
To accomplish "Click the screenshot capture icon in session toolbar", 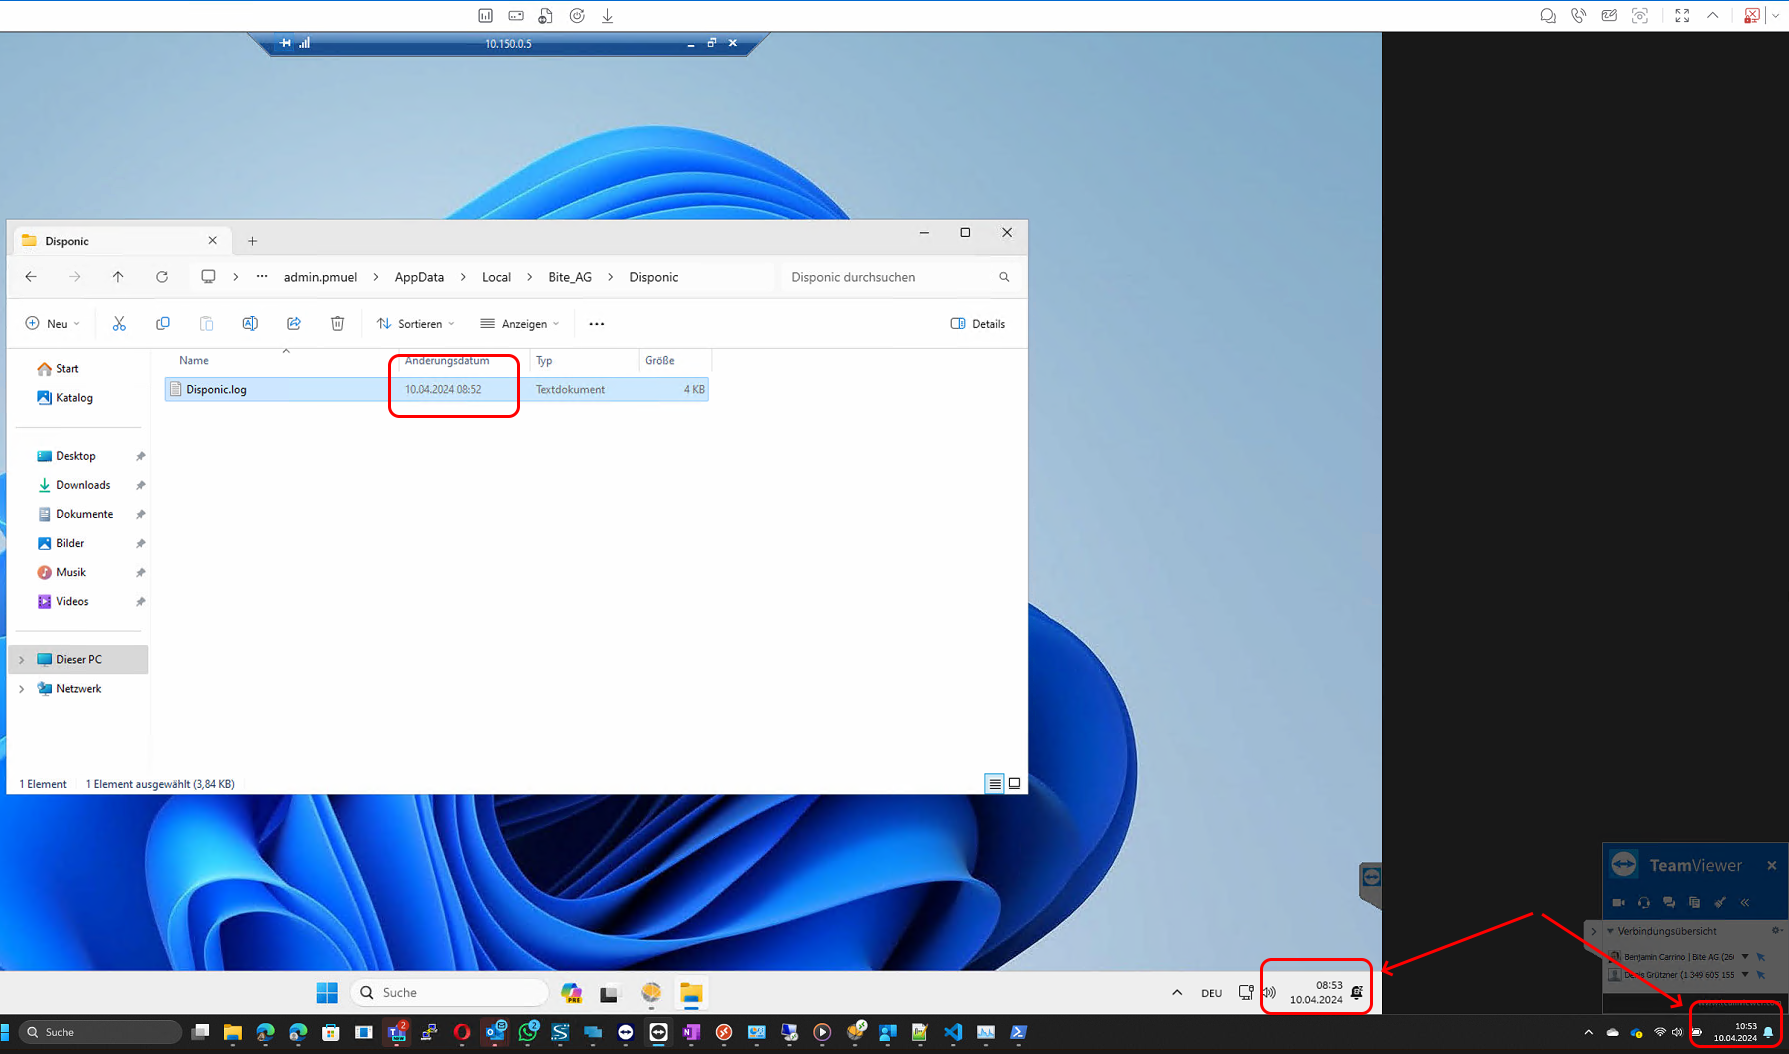I will tap(1640, 15).
